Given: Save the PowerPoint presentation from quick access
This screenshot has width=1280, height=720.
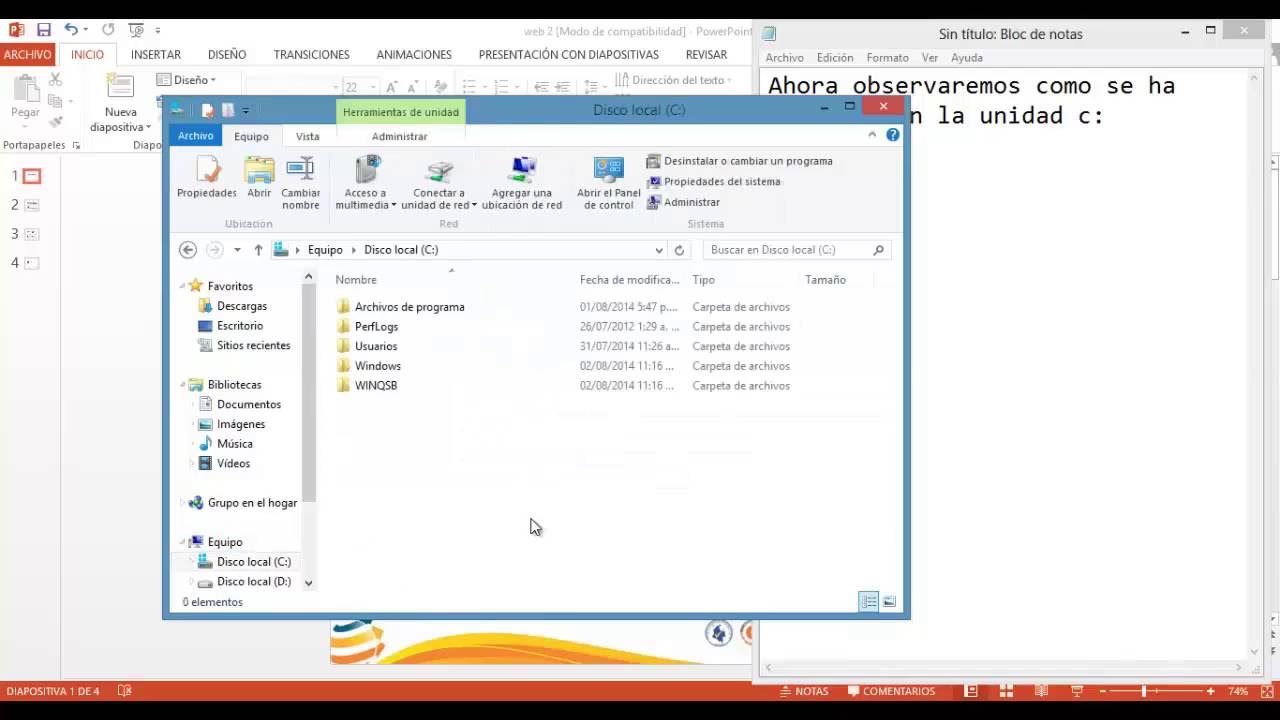Looking at the screenshot, I should coord(44,30).
